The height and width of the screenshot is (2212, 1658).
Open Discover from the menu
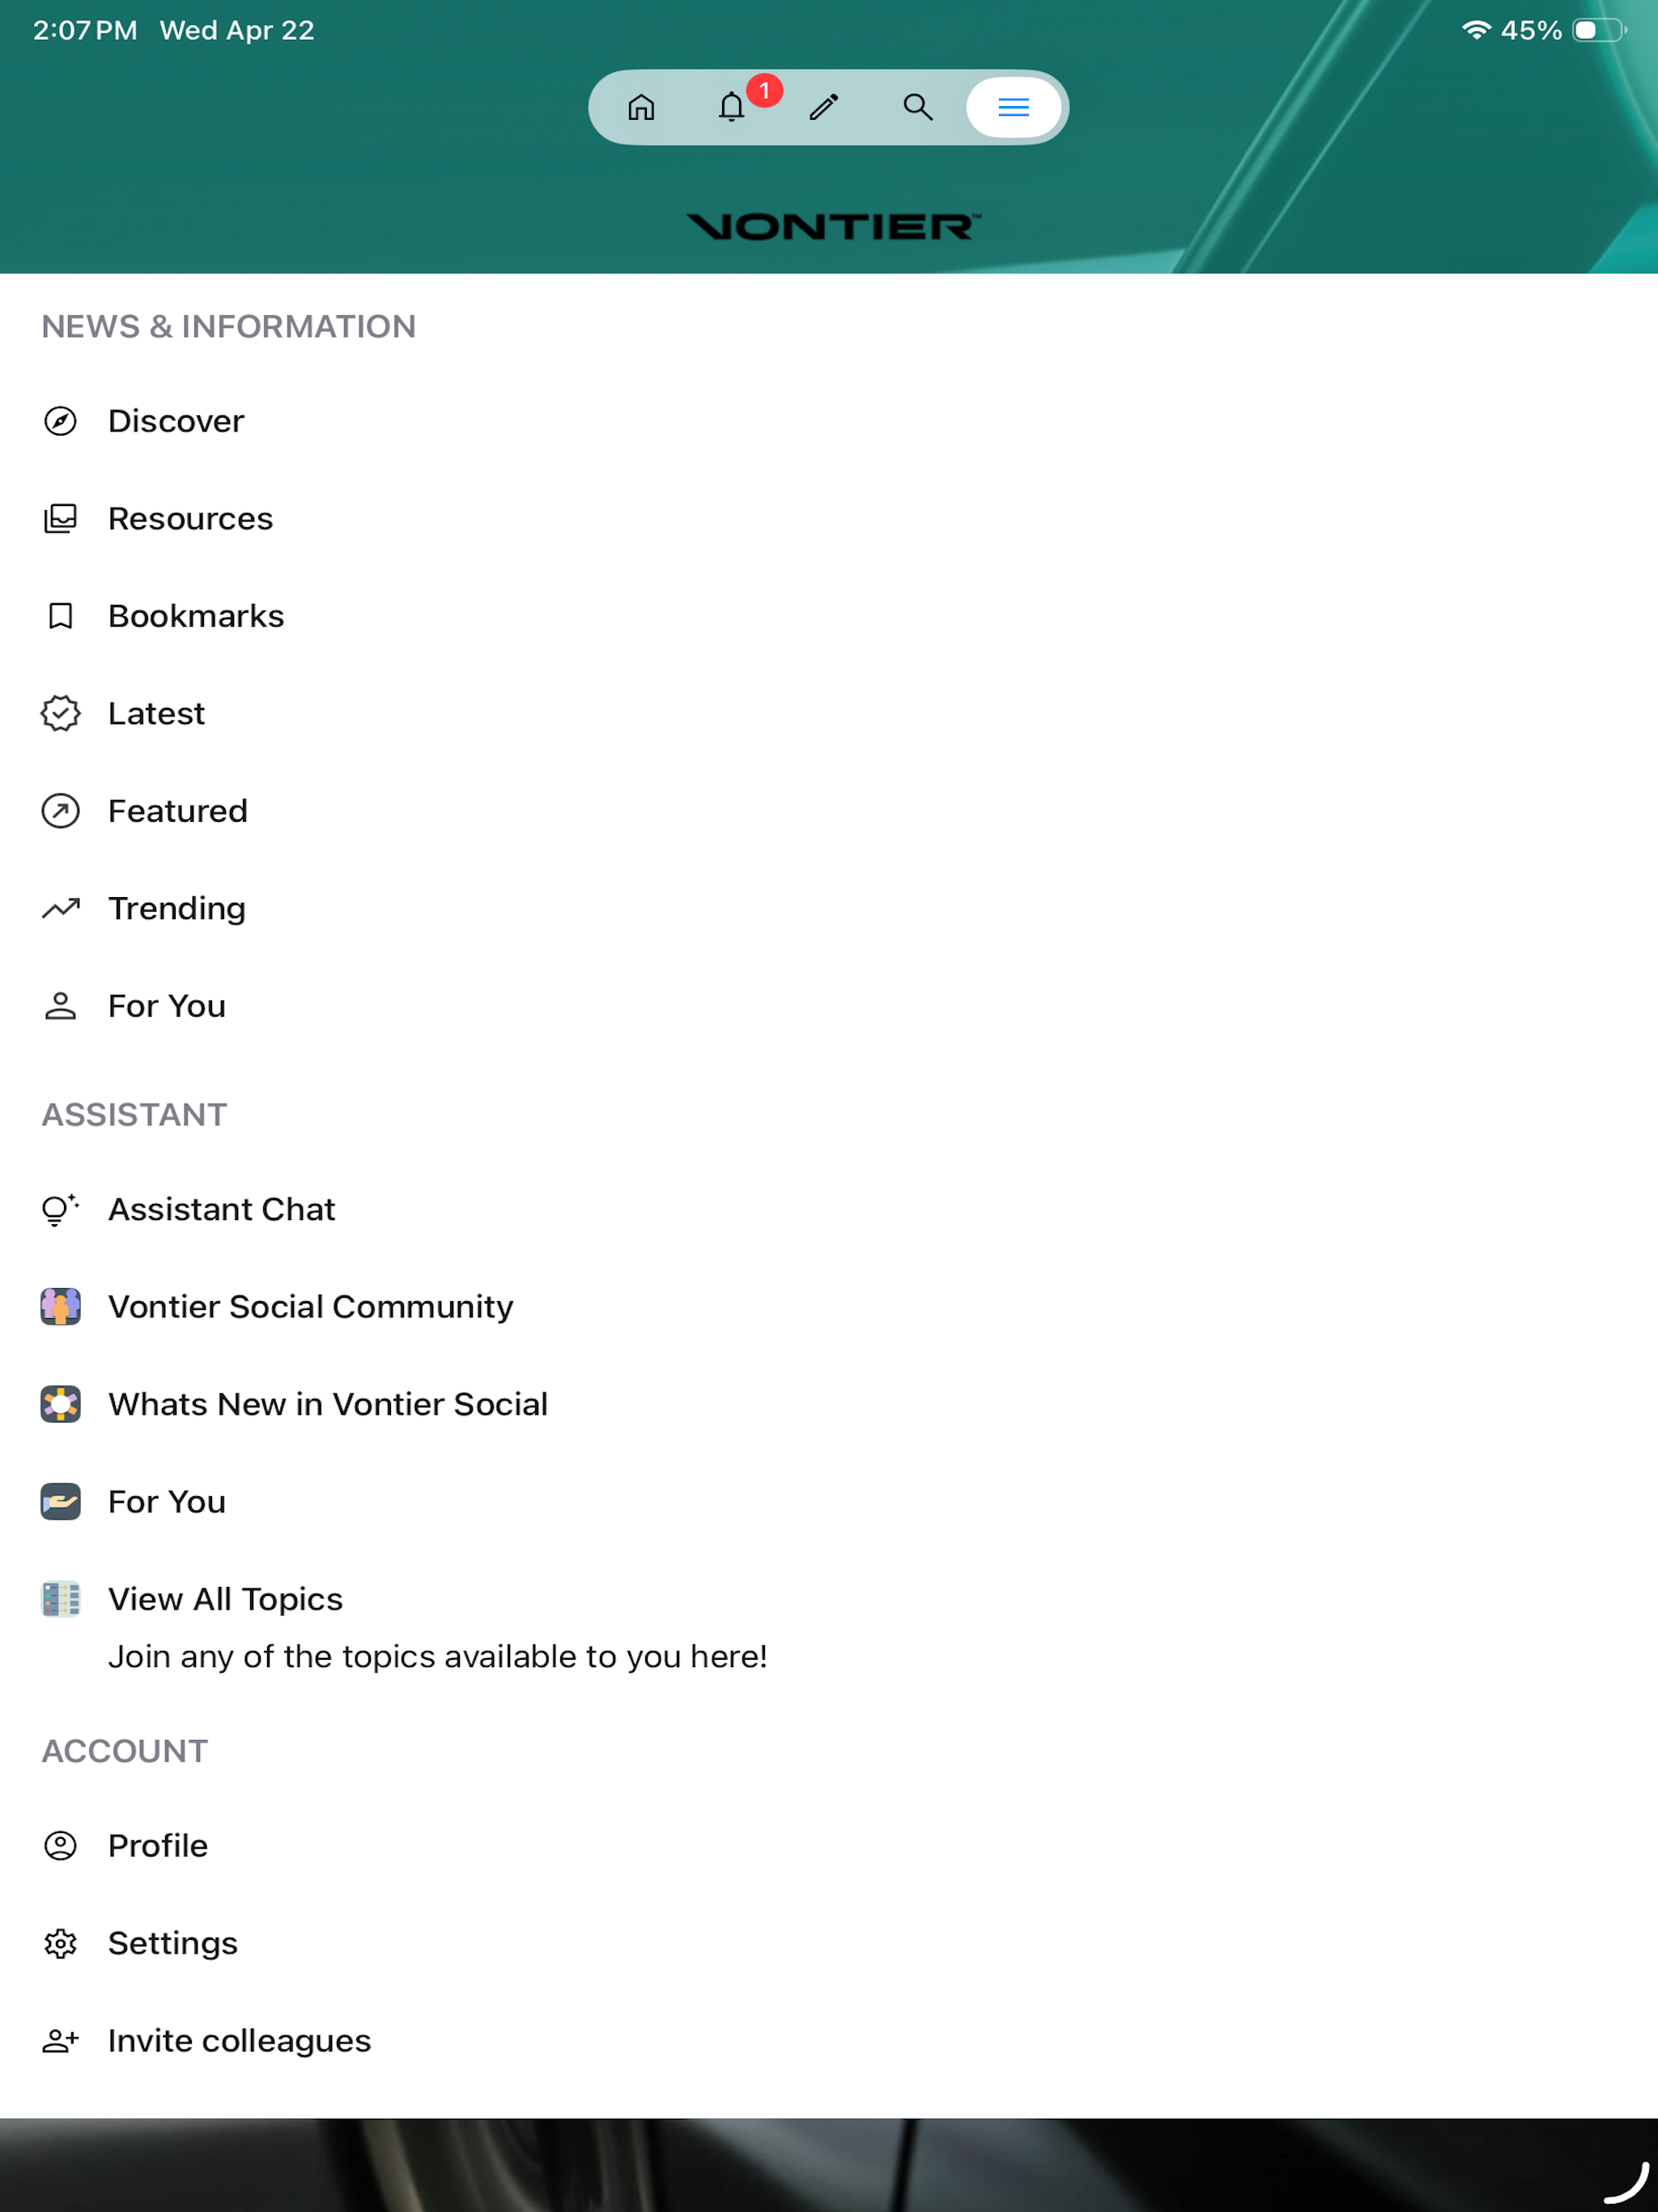(829, 421)
